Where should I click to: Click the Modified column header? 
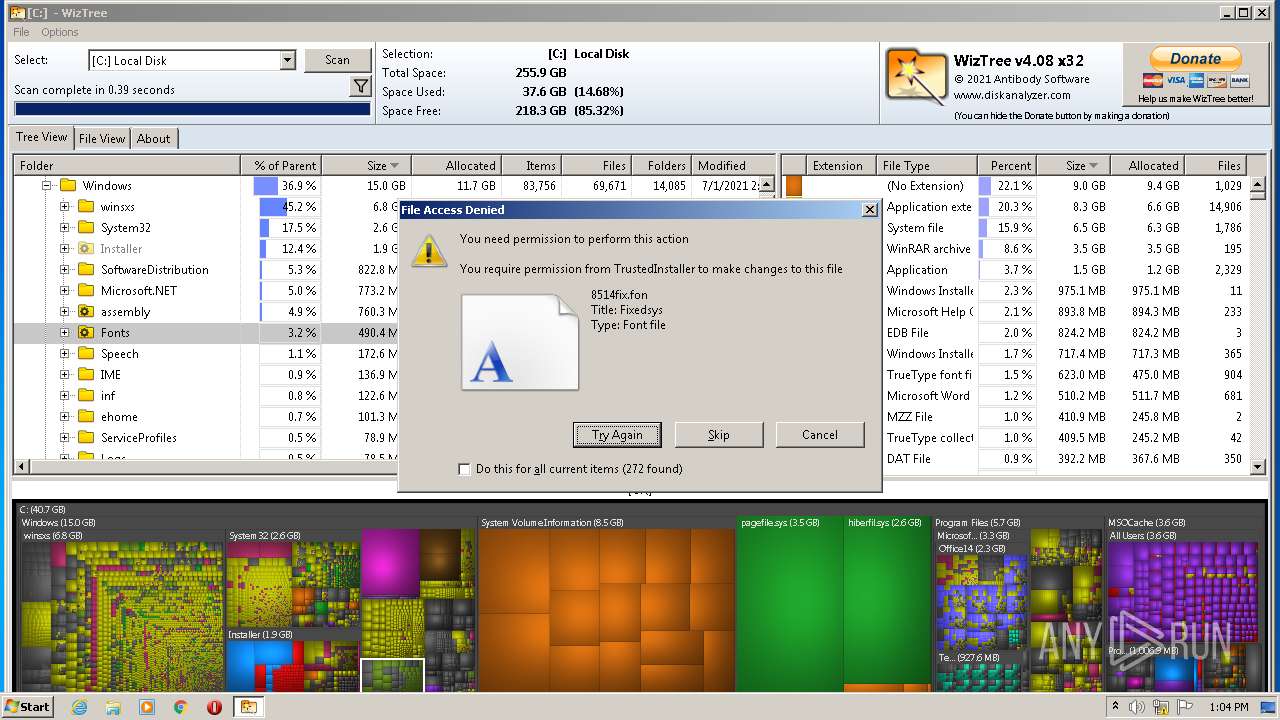(x=734, y=166)
